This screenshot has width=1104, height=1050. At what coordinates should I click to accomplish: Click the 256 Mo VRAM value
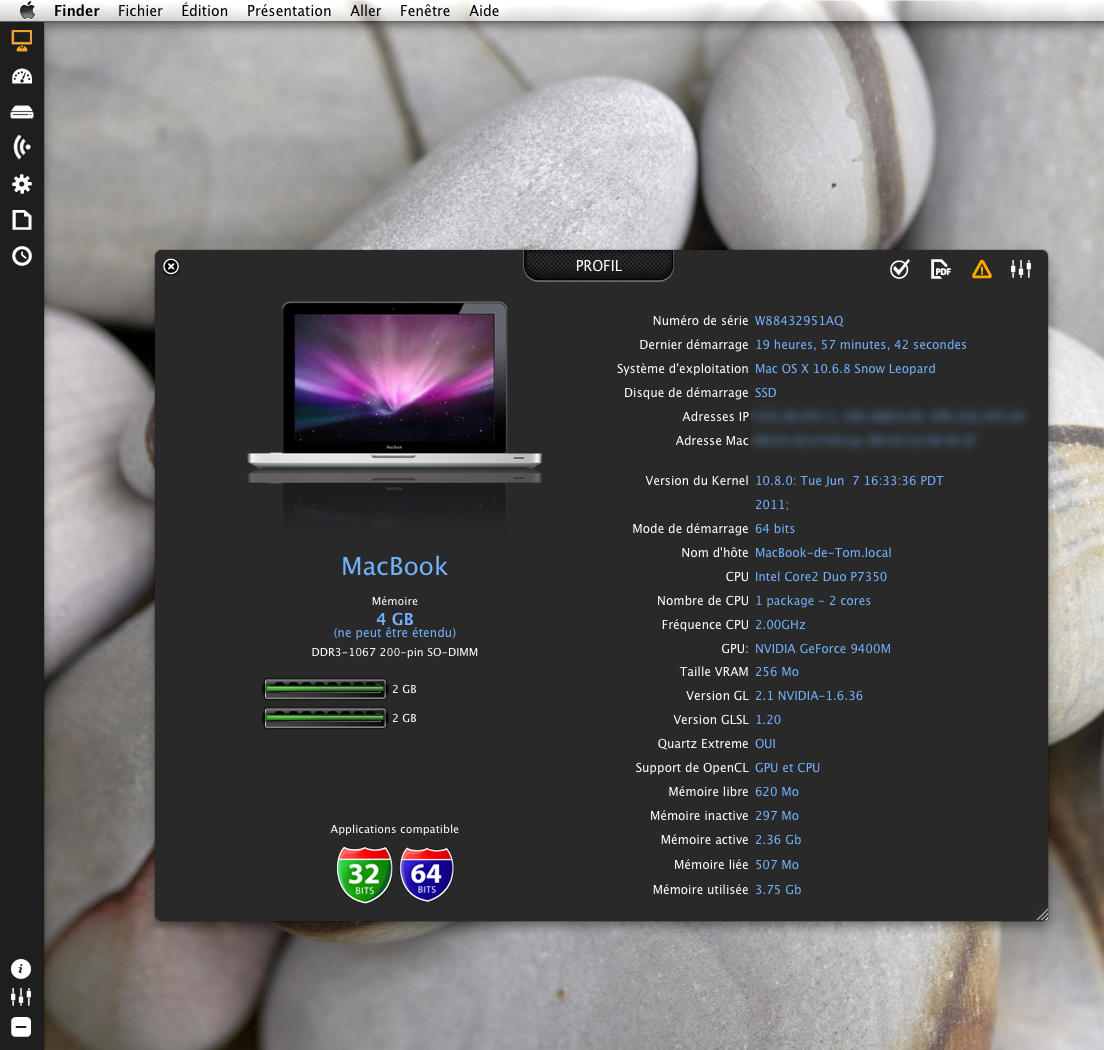point(777,671)
